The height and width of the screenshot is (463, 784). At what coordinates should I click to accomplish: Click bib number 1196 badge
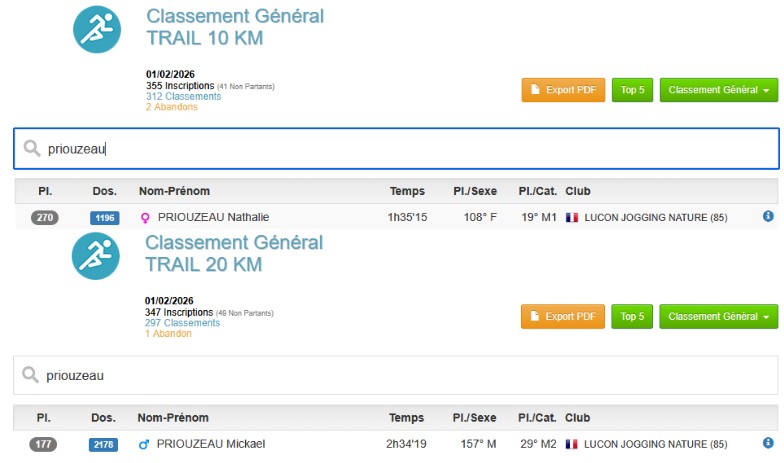pyautogui.click(x=104, y=217)
